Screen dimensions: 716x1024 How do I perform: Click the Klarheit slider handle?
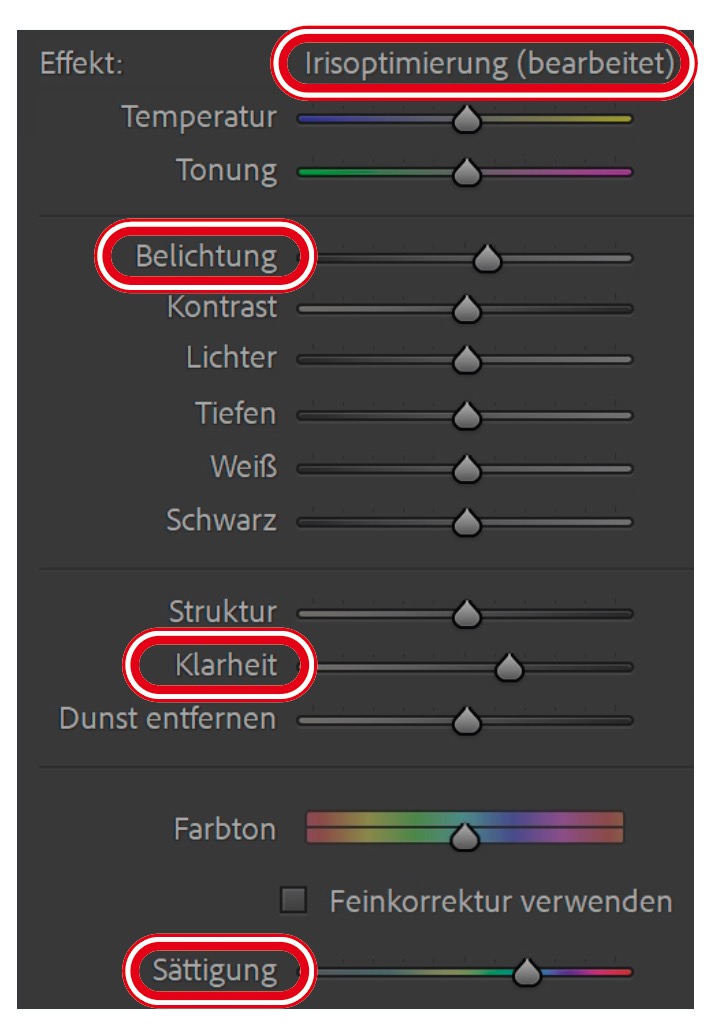point(509,668)
